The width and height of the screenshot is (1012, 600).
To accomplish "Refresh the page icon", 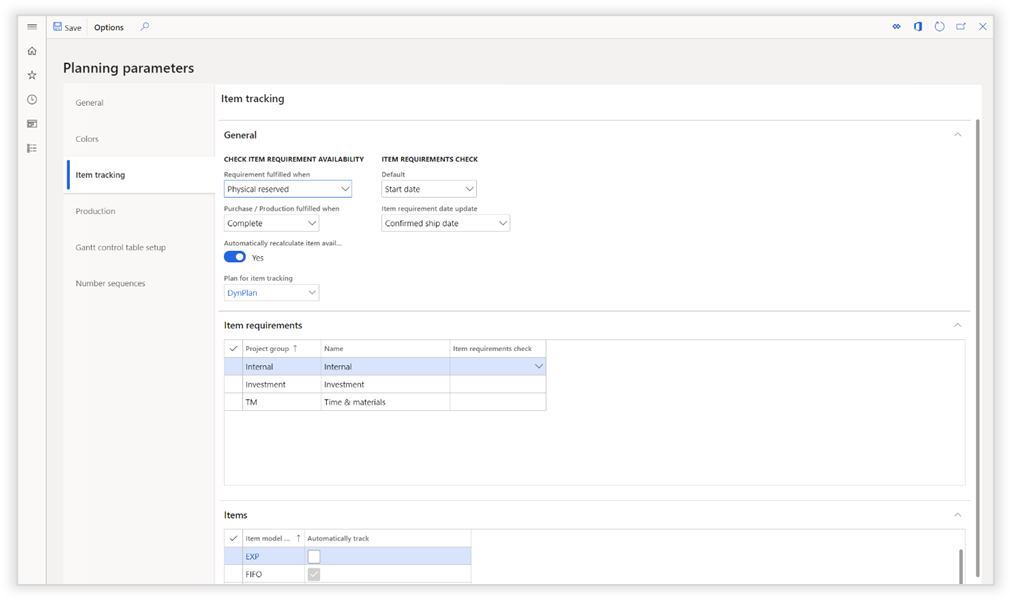I will [940, 26].
